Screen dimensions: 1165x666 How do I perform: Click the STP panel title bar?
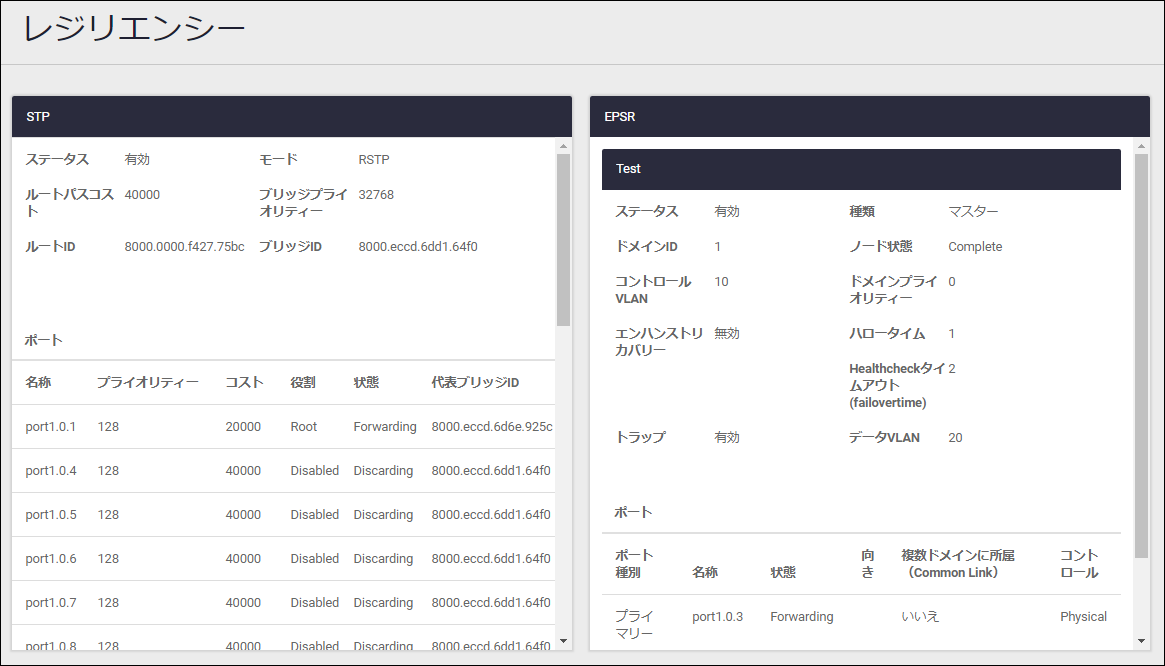pos(291,117)
